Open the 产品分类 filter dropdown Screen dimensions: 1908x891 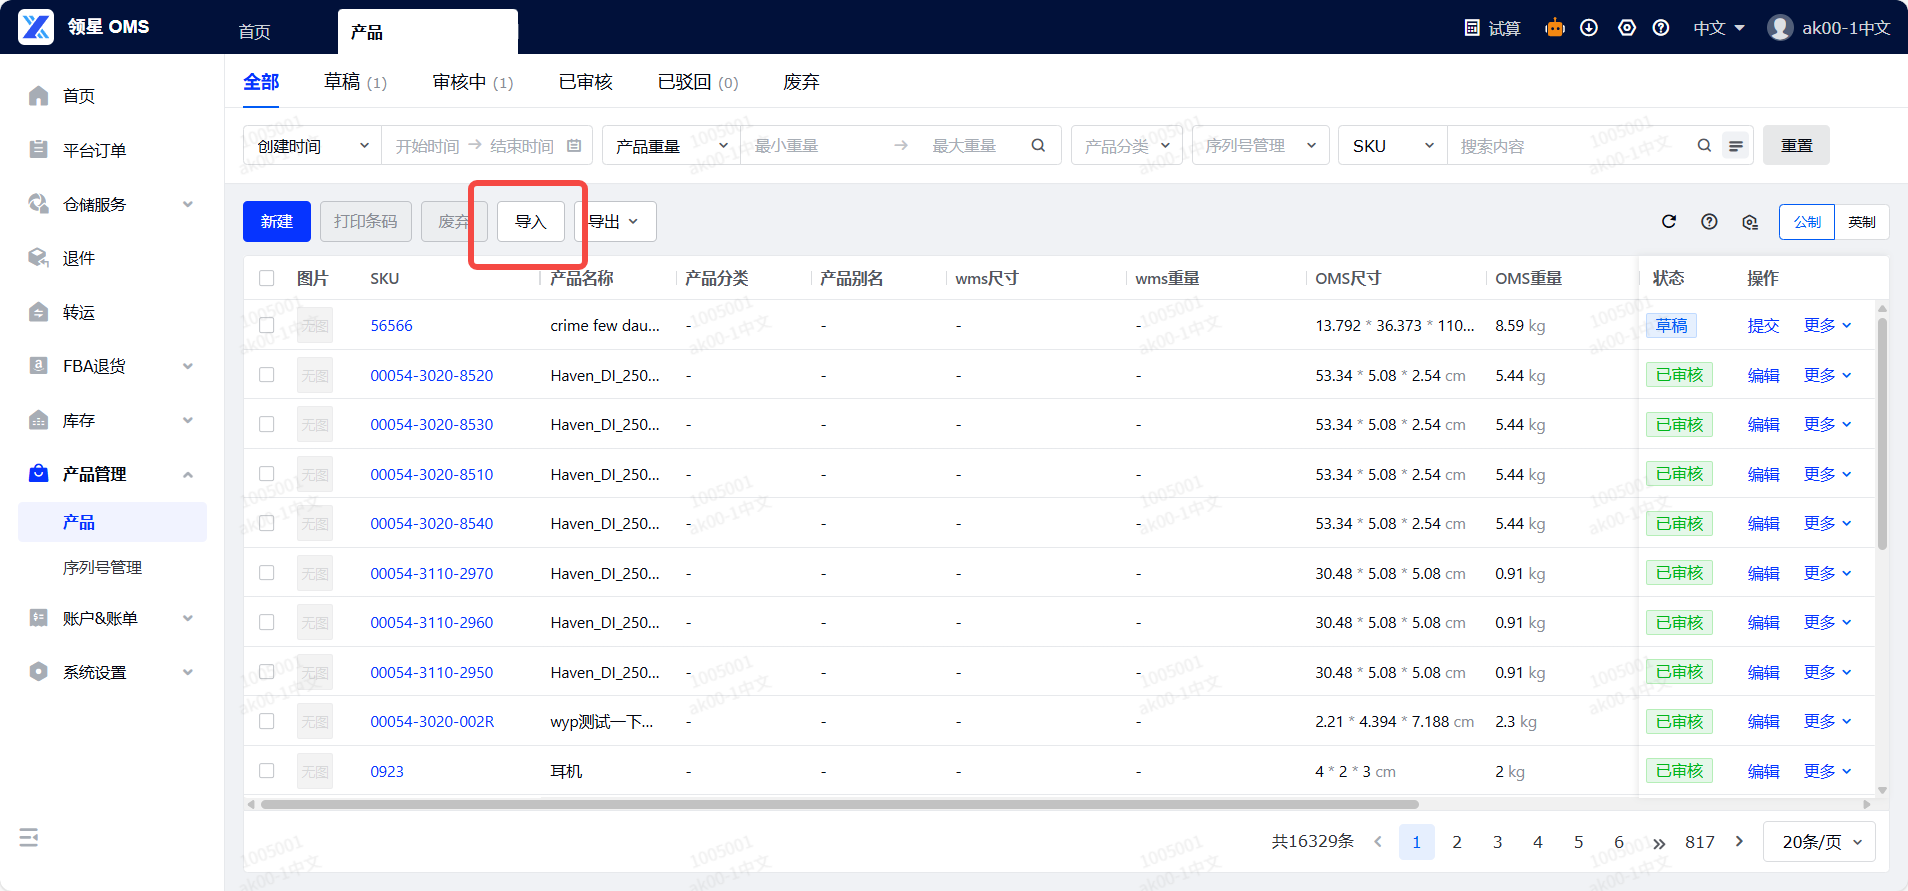[1127, 146]
